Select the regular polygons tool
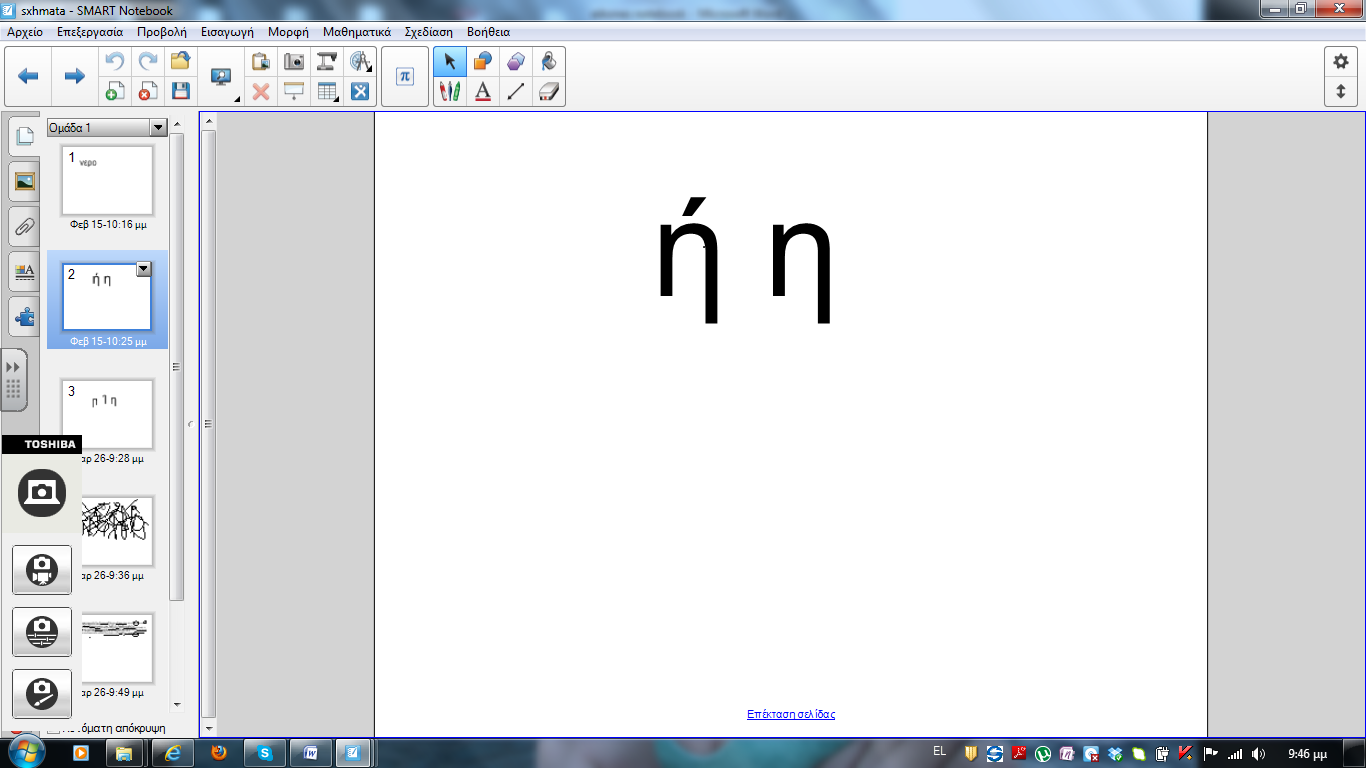 [x=516, y=61]
